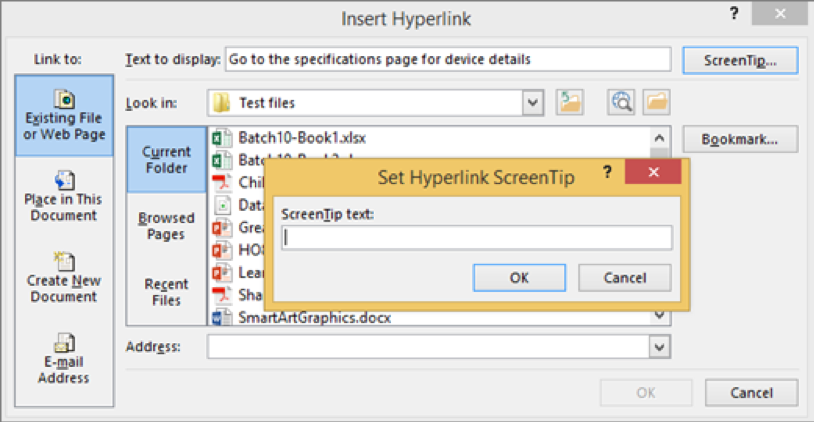Choose Place in This Document option
814x422 pixels.
[63, 196]
